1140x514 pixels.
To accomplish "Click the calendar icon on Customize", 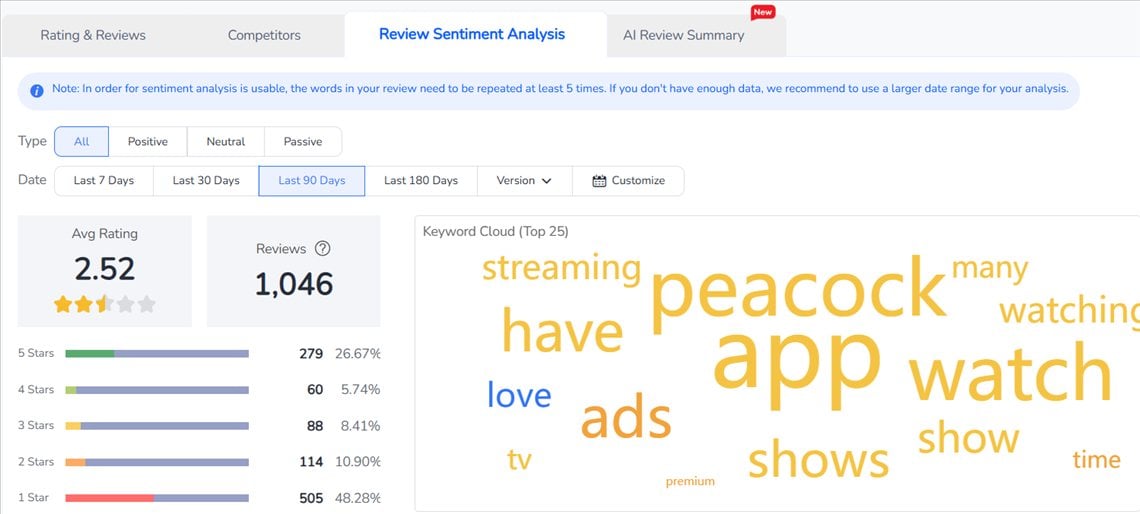I will (599, 181).
